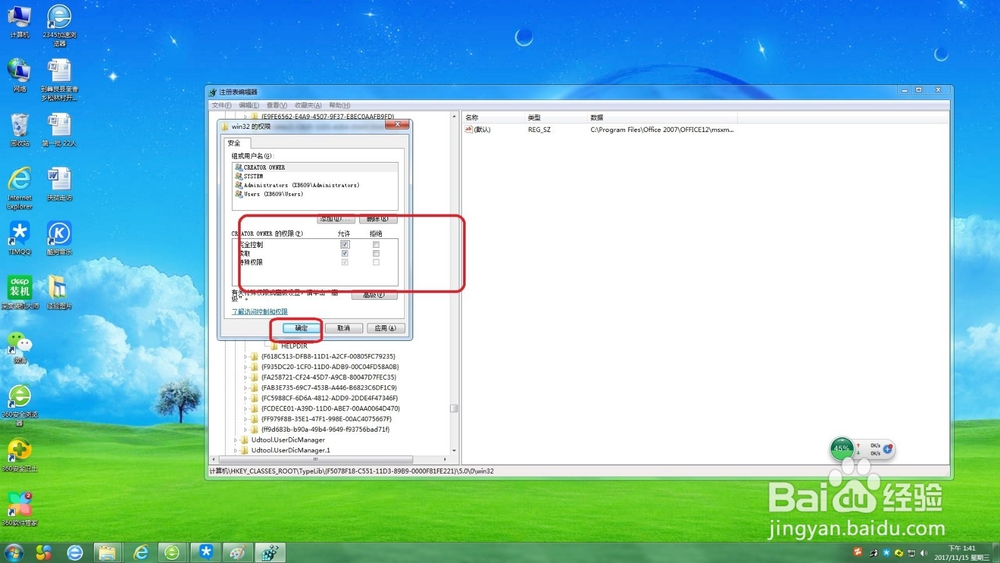Open the 360 安全浏览器 desktop icon
The image size is (1000, 563).
tap(19, 406)
